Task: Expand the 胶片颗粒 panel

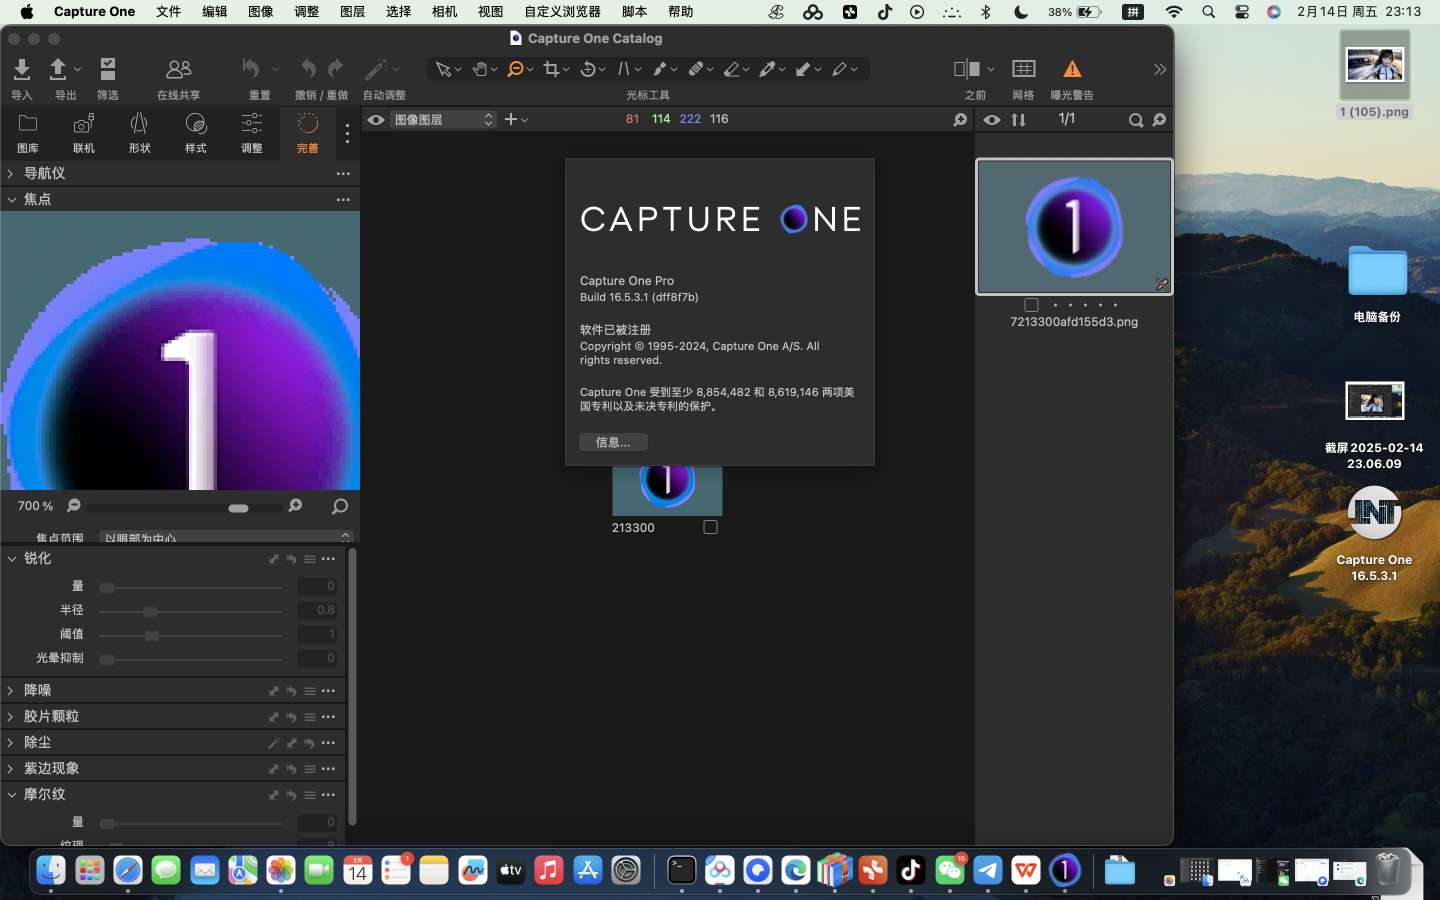Action: [11, 716]
